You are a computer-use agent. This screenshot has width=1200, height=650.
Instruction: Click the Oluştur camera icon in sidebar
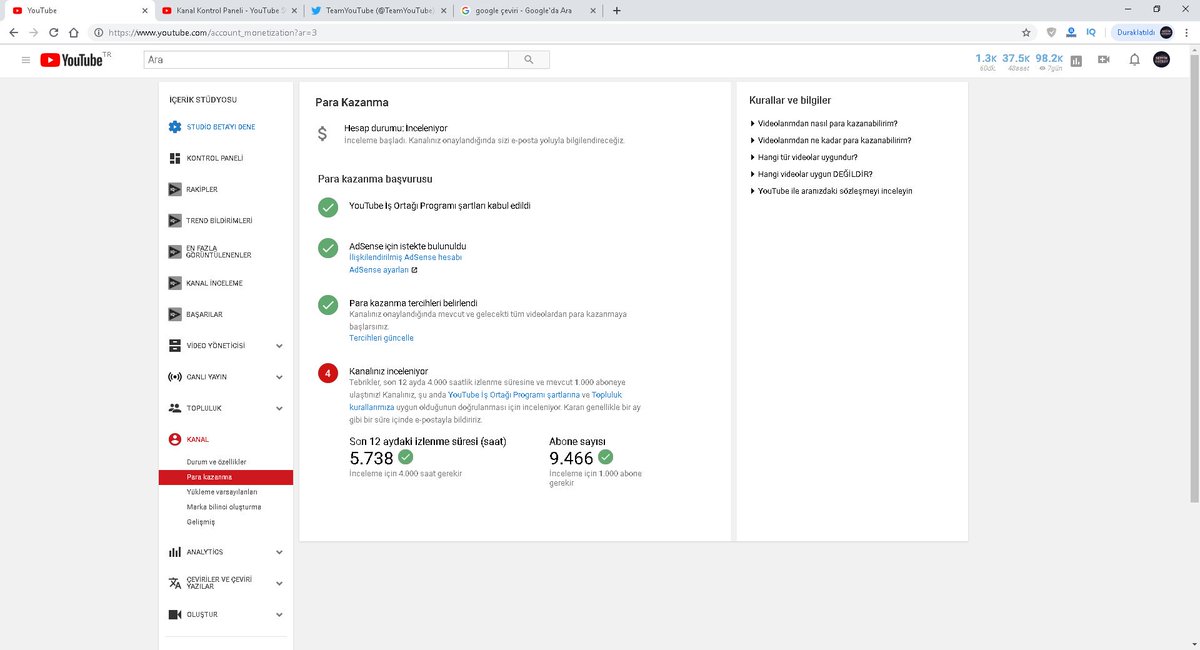click(175, 614)
